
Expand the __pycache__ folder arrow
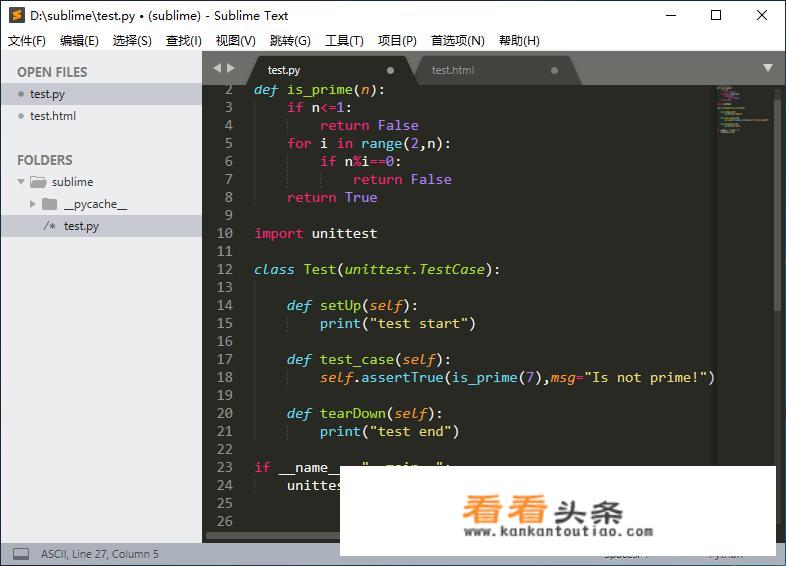[33, 204]
